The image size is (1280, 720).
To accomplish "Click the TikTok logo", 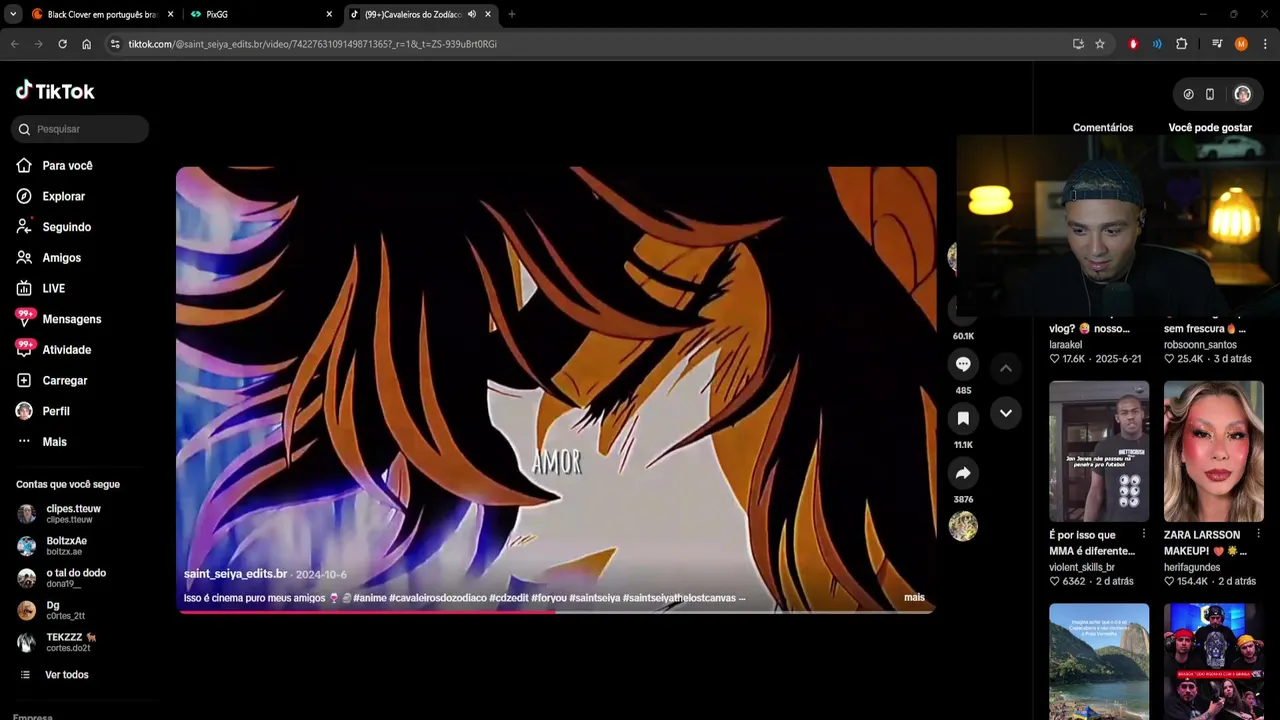I will [x=55, y=91].
